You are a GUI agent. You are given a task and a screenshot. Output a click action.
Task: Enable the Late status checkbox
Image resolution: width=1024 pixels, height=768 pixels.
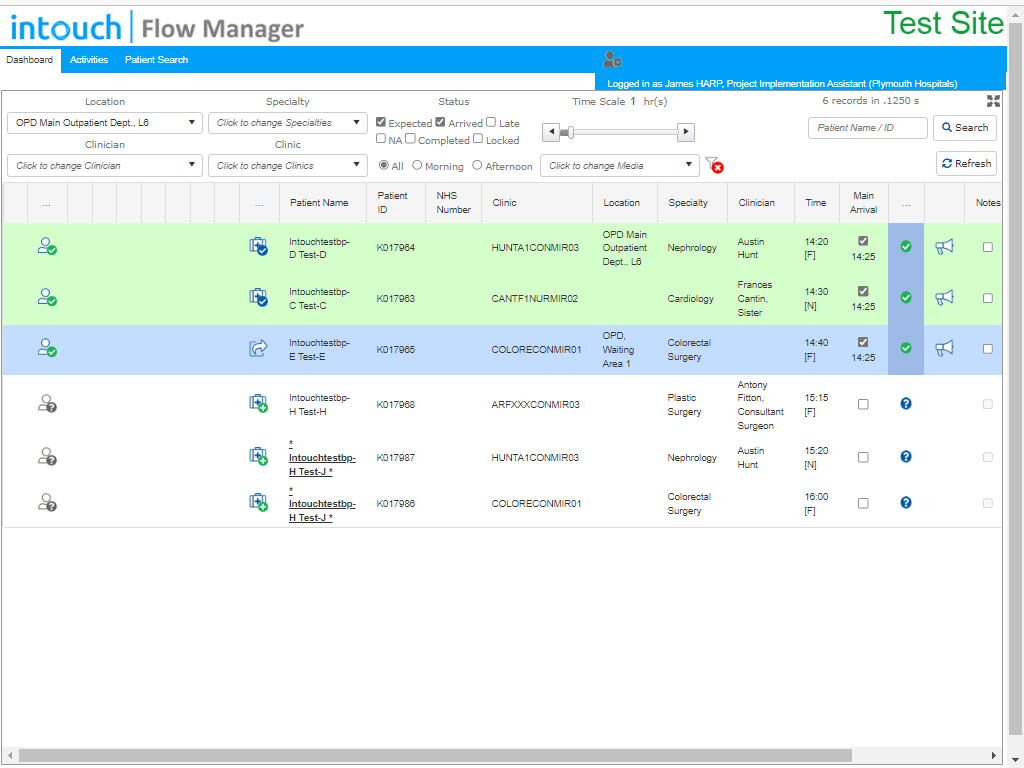coord(491,121)
